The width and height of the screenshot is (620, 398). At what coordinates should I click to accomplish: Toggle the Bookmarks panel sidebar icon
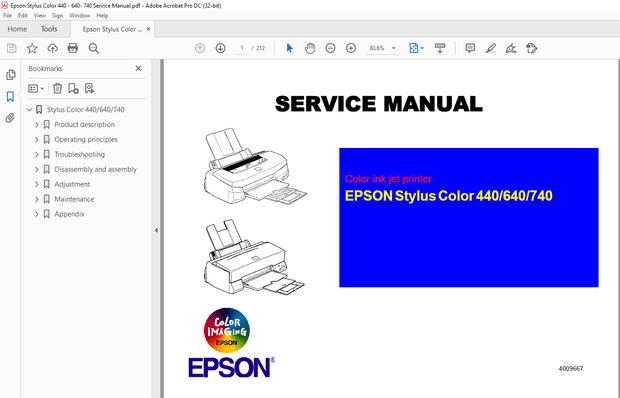click(10, 96)
